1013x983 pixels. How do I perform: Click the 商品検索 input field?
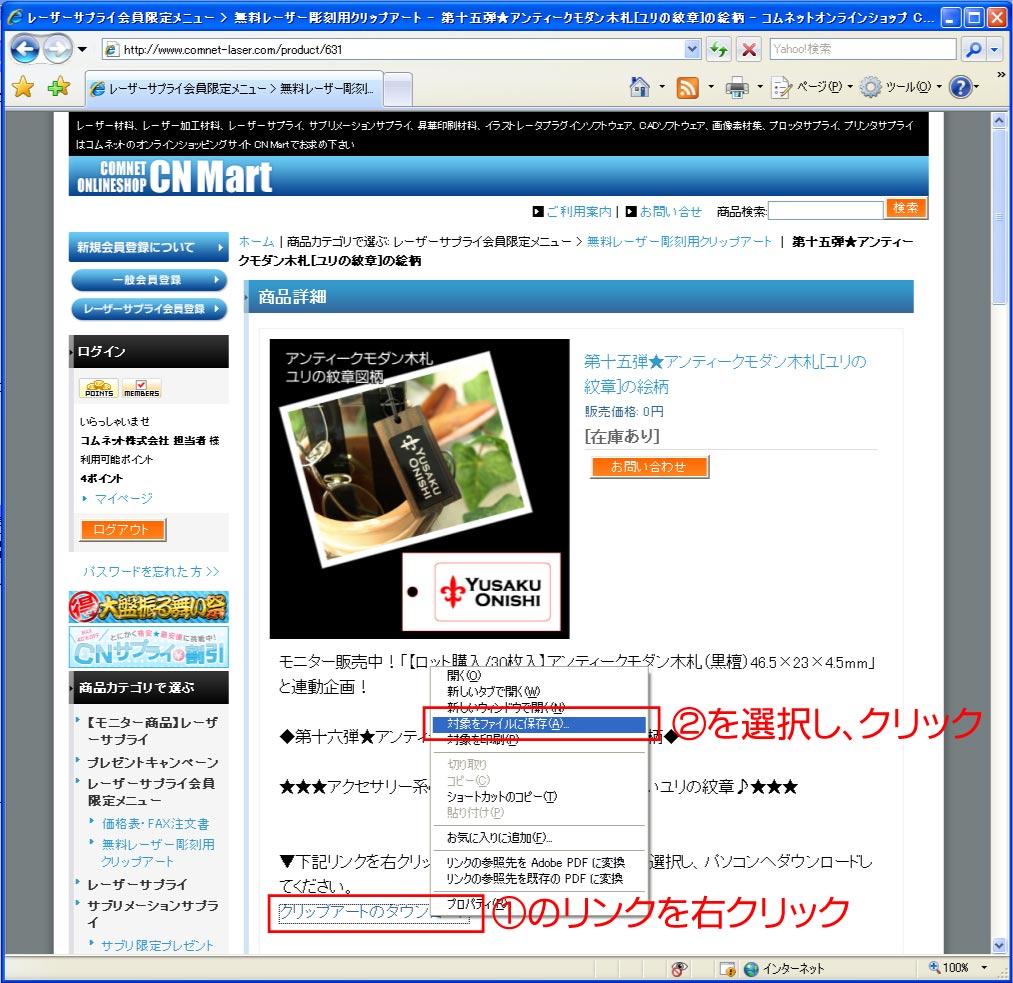[x=826, y=211]
